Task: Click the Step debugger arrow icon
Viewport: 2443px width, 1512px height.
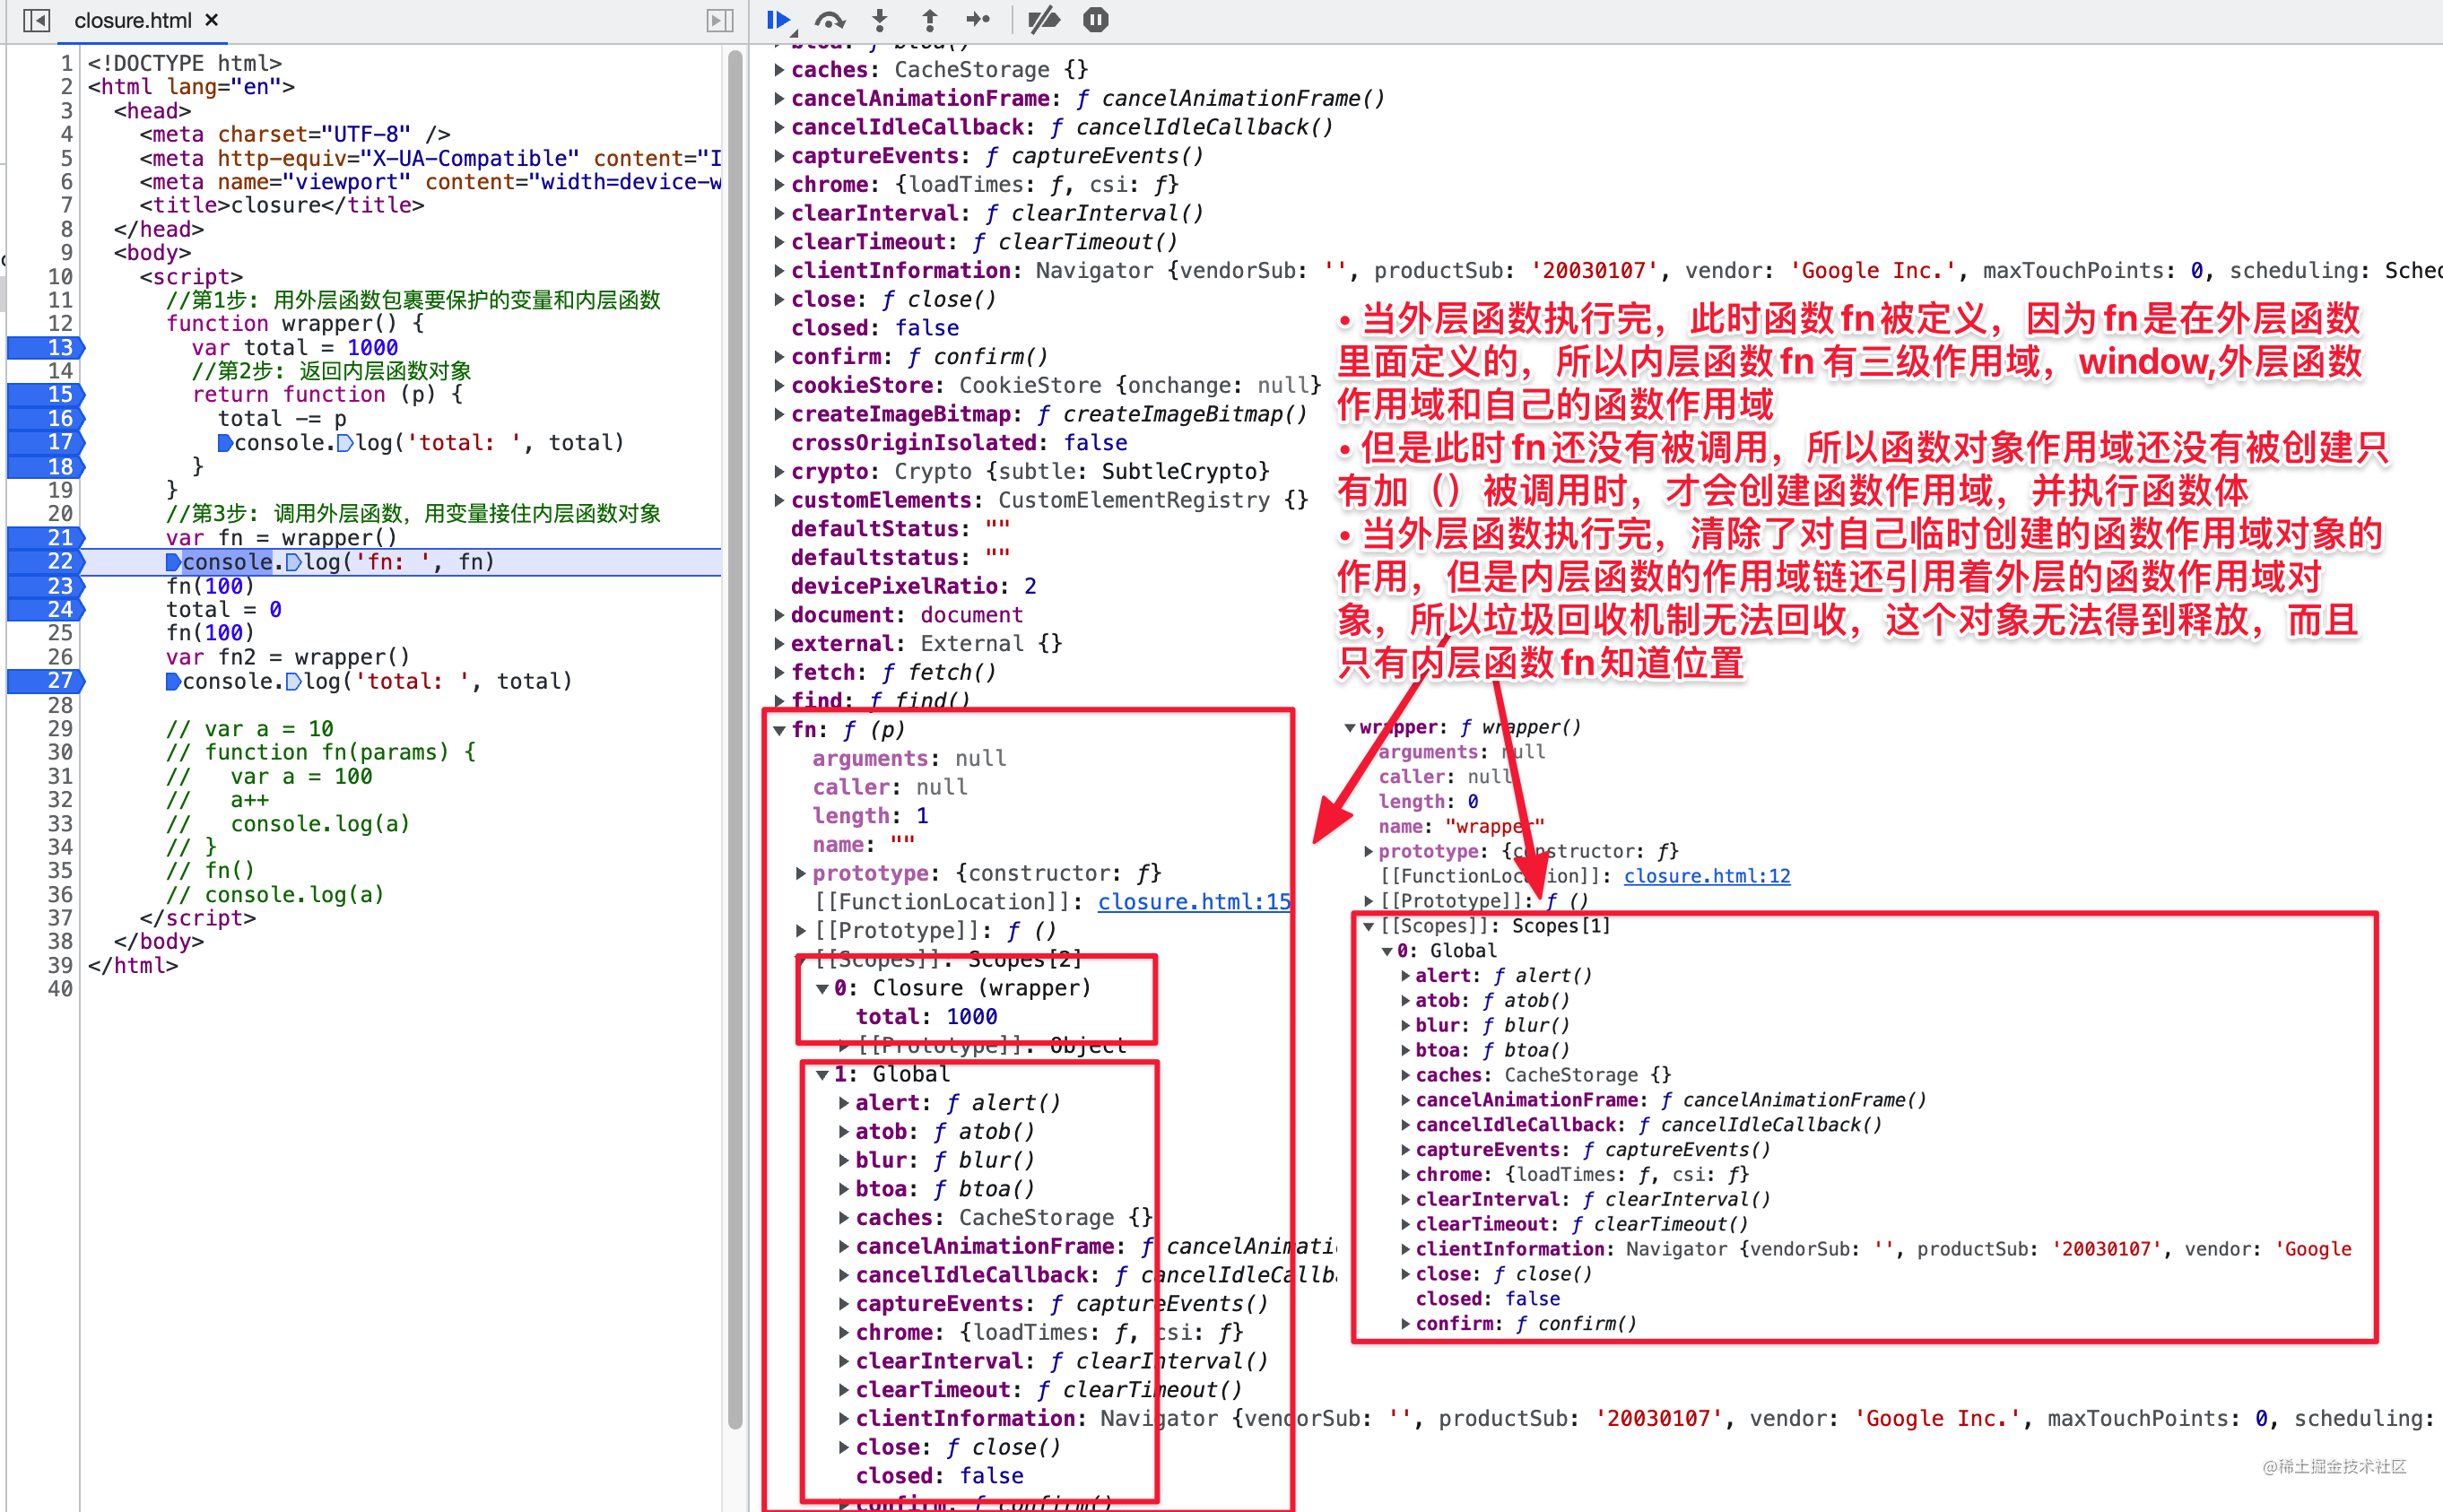Action: (979, 20)
